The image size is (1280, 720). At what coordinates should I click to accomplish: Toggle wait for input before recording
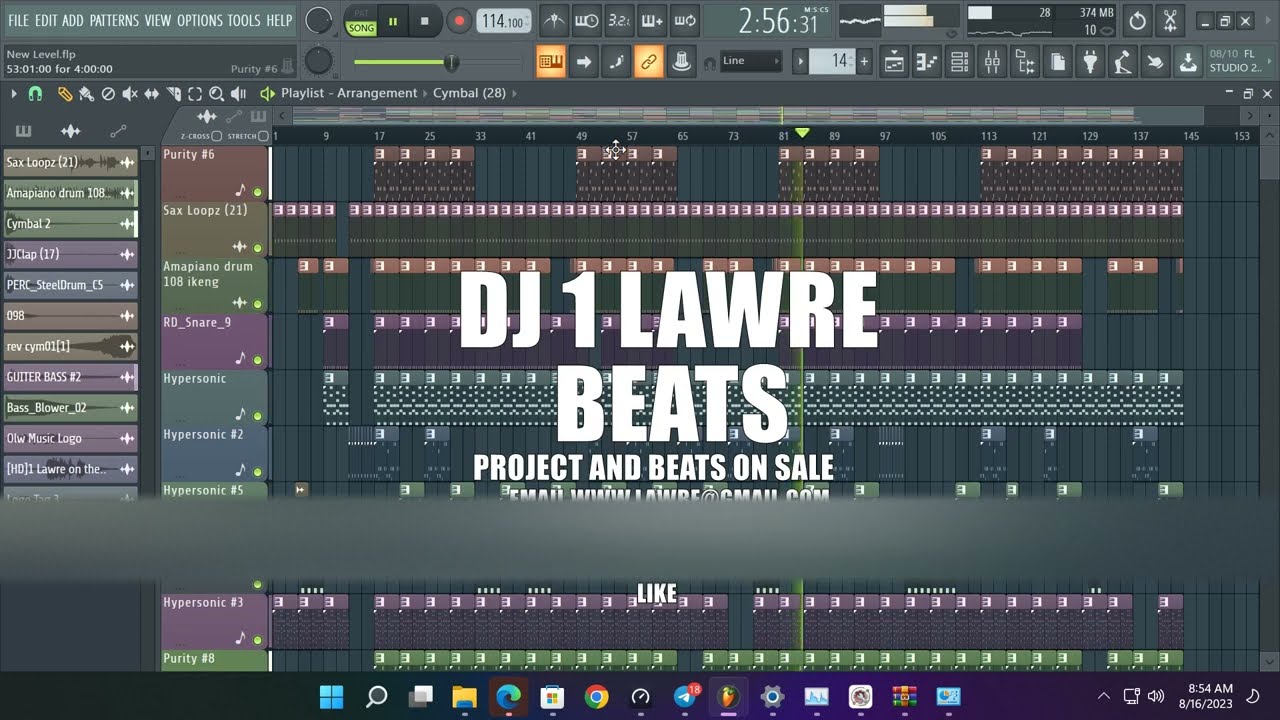pyautogui.click(x=586, y=20)
